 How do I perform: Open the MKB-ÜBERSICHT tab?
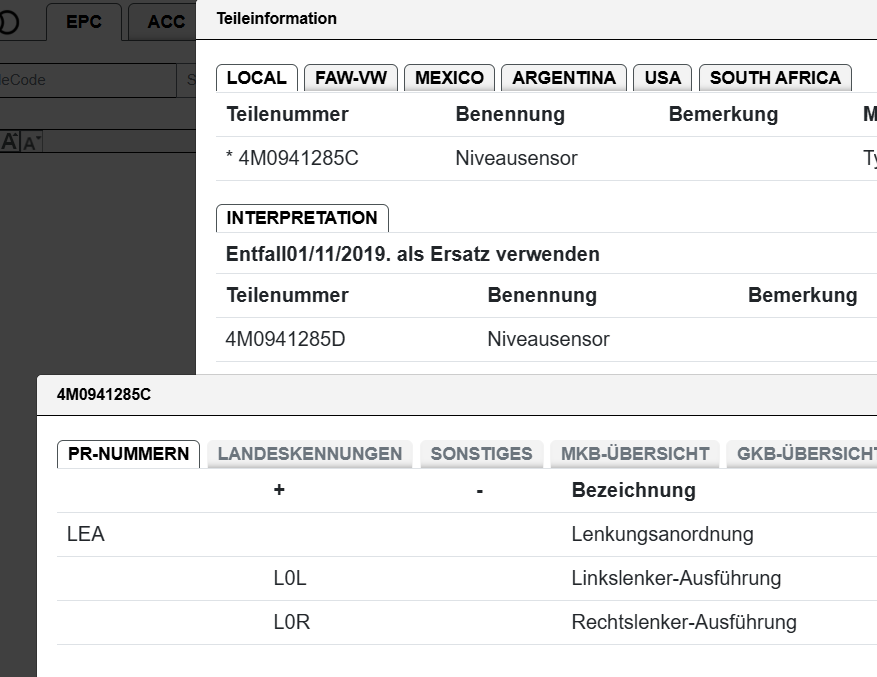click(635, 454)
